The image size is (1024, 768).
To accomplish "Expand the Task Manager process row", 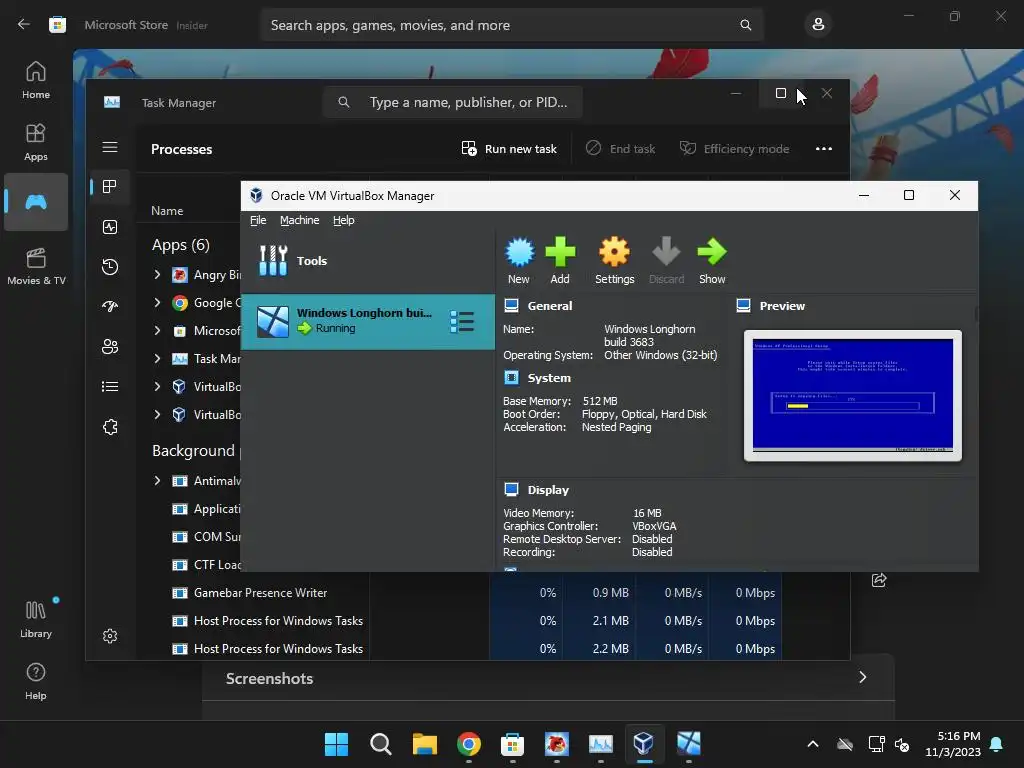I will [x=157, y=359].
